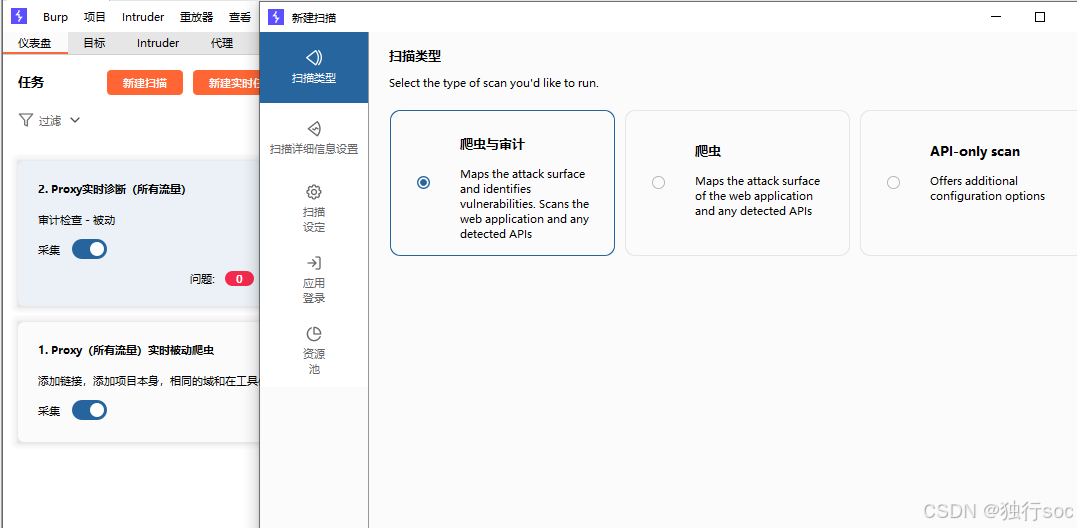Open the Burp menu
Screen dimensions: 1077x528
pos(56,17)
